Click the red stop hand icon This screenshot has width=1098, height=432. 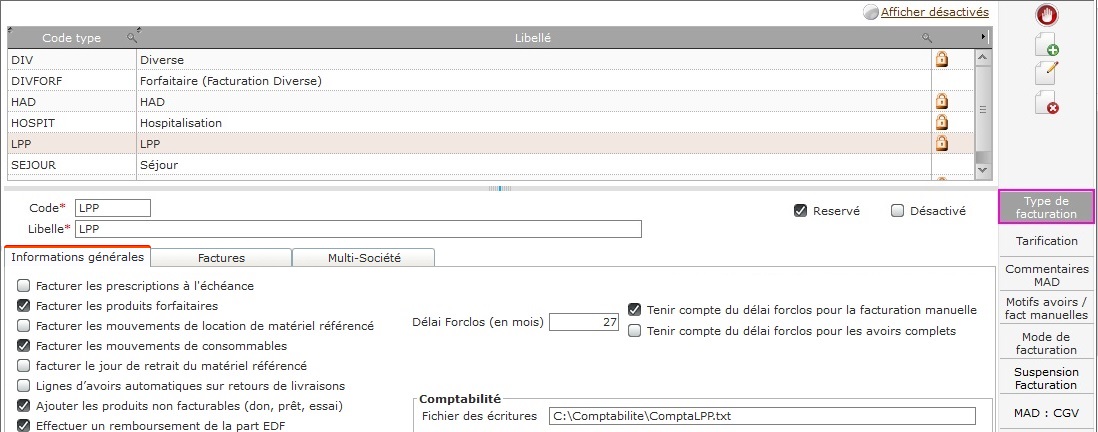(x=1047, y=15)
